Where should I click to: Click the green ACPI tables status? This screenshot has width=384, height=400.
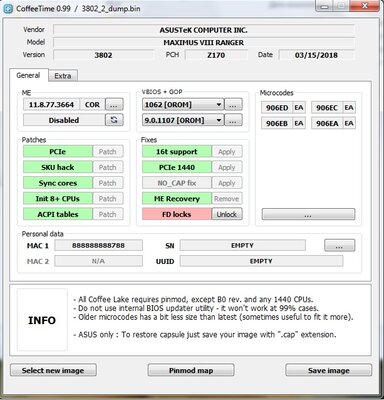point(58,214)
